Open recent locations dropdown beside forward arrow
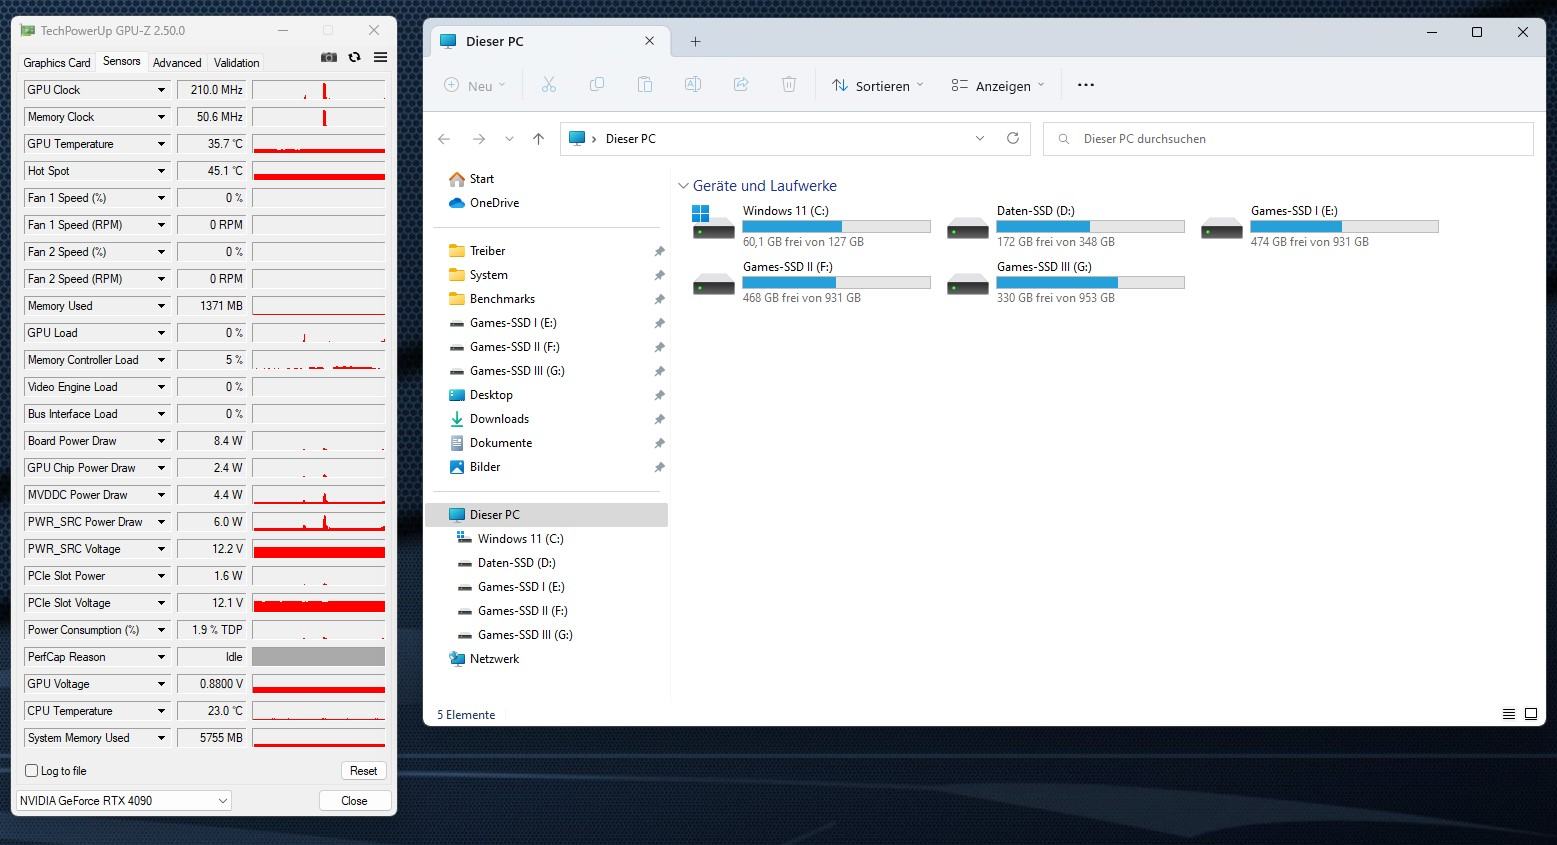The height and width of the screenshot is (845, 1557). point(509,139)
